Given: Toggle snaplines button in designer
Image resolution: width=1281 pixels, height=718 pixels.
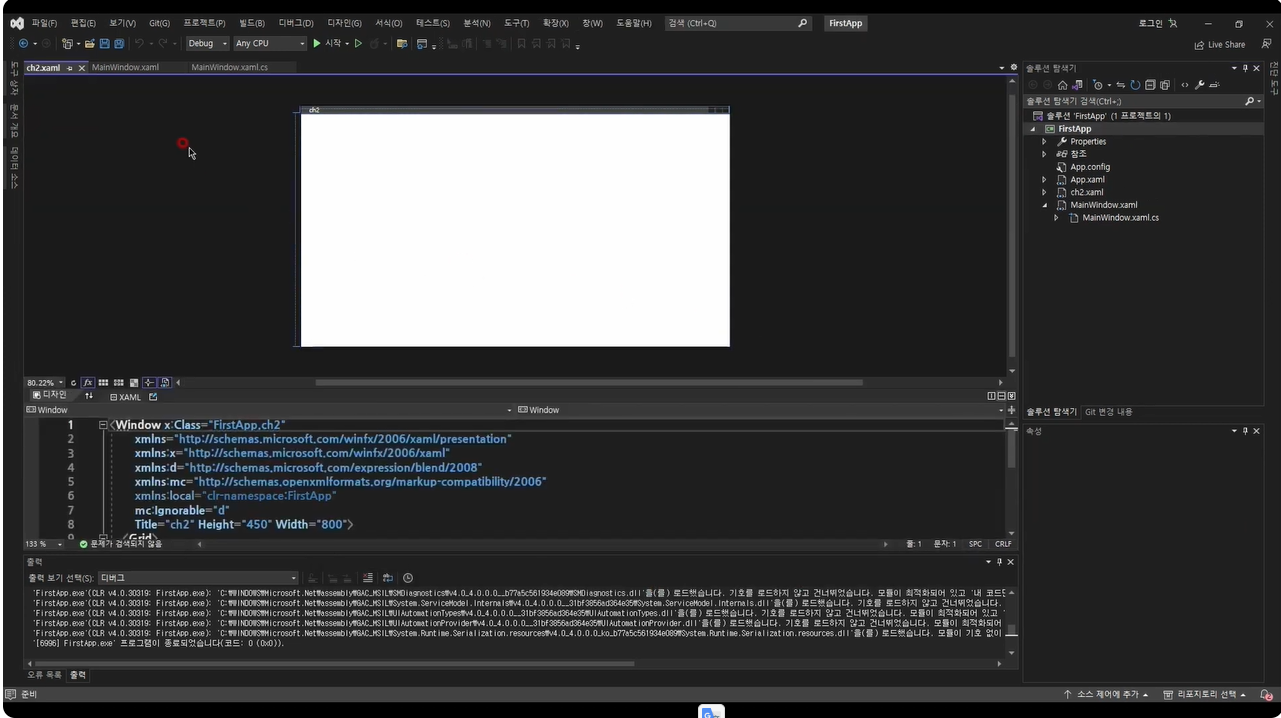Looking at the screenshot, I should pos(149,383).
